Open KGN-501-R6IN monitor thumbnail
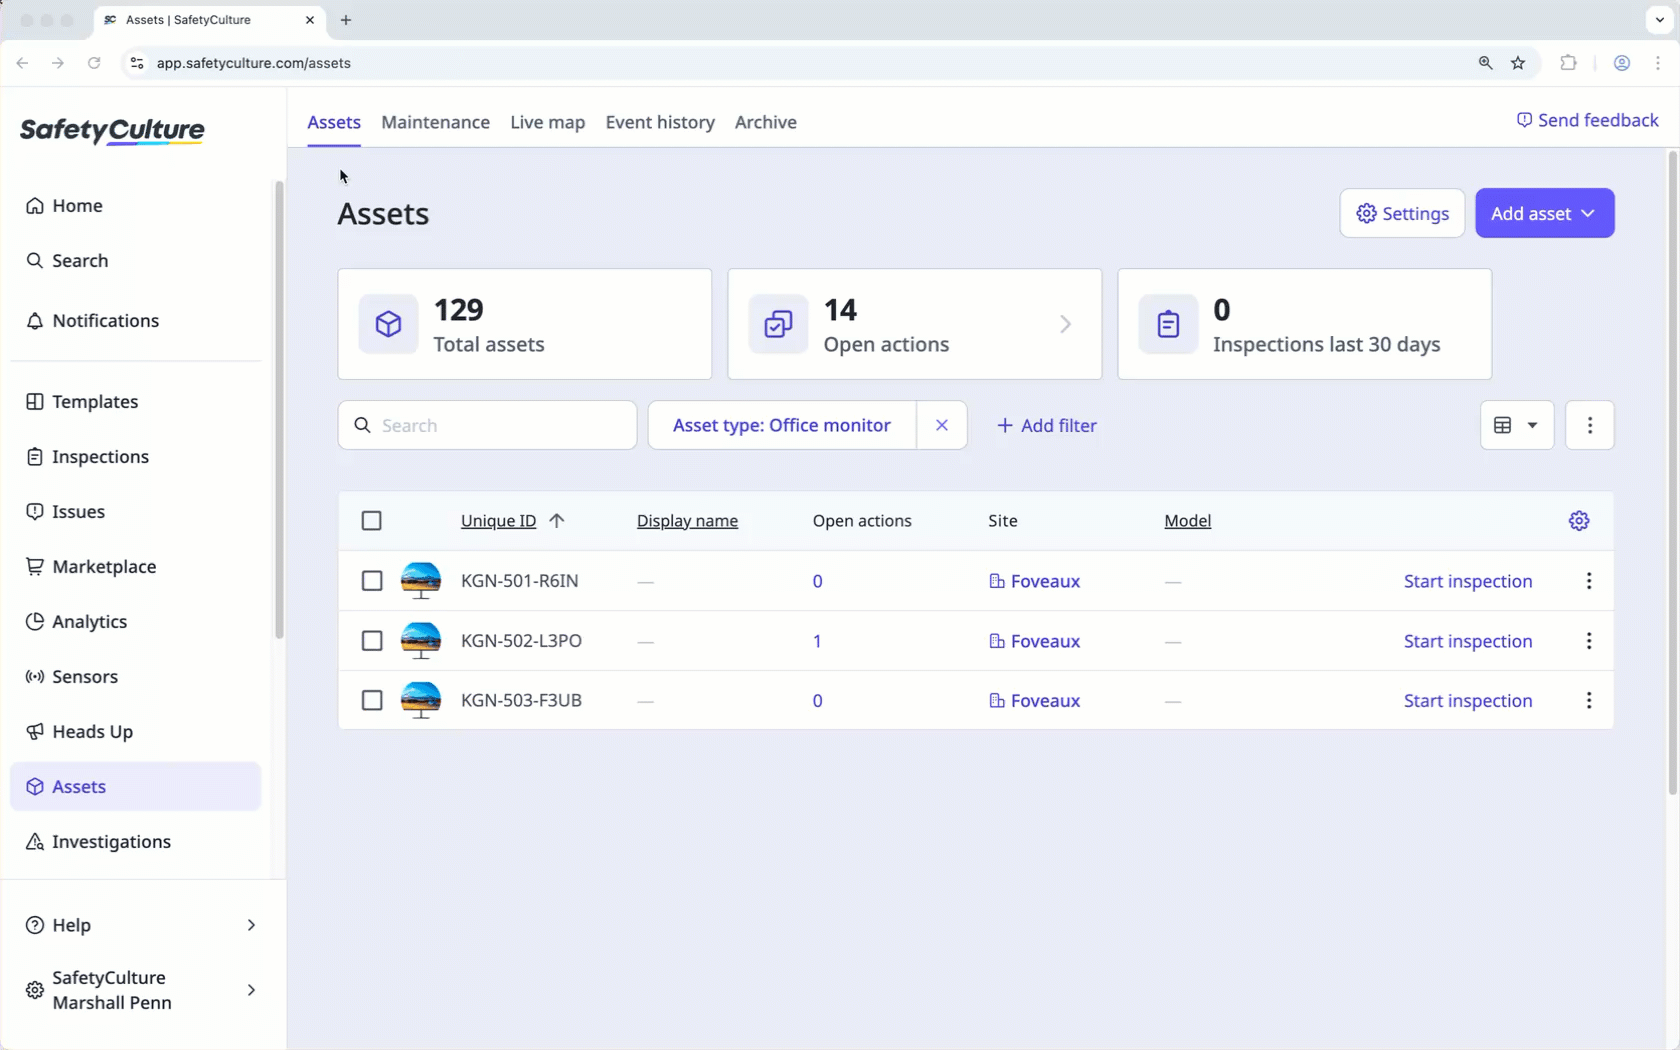Screen dimensions: 1680x1050 pos(421,581)
